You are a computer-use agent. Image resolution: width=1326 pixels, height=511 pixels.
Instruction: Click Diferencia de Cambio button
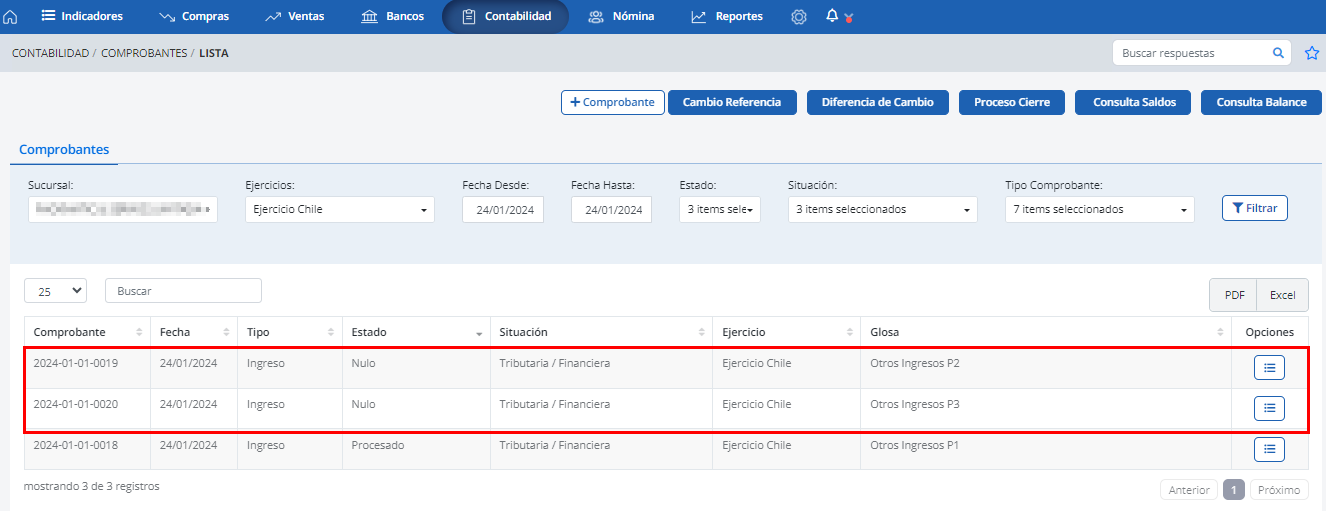click(877, 102)
